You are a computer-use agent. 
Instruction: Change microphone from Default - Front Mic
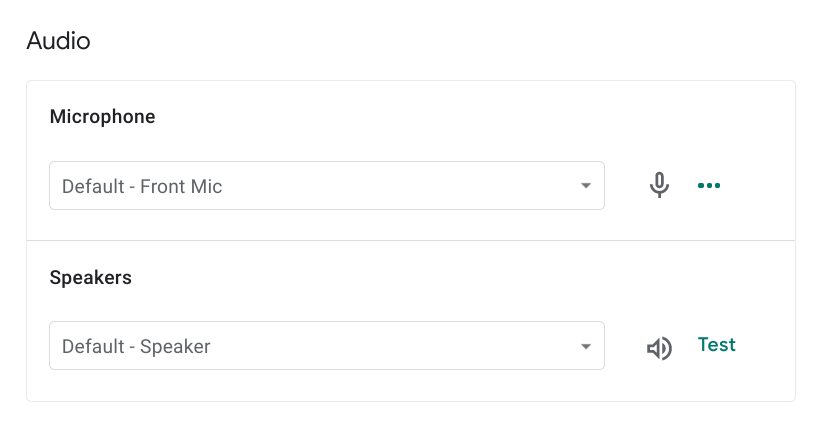[326, 186]
